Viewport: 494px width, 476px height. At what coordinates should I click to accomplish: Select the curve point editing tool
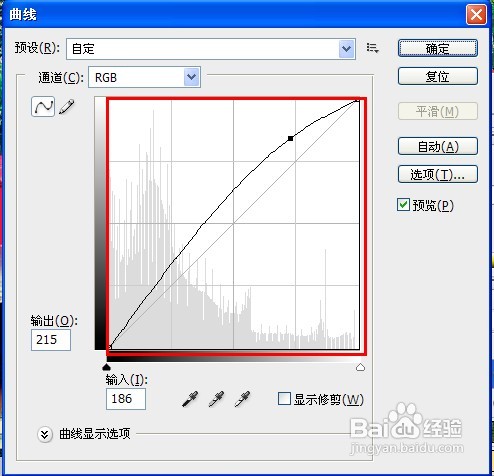[43, 107]
